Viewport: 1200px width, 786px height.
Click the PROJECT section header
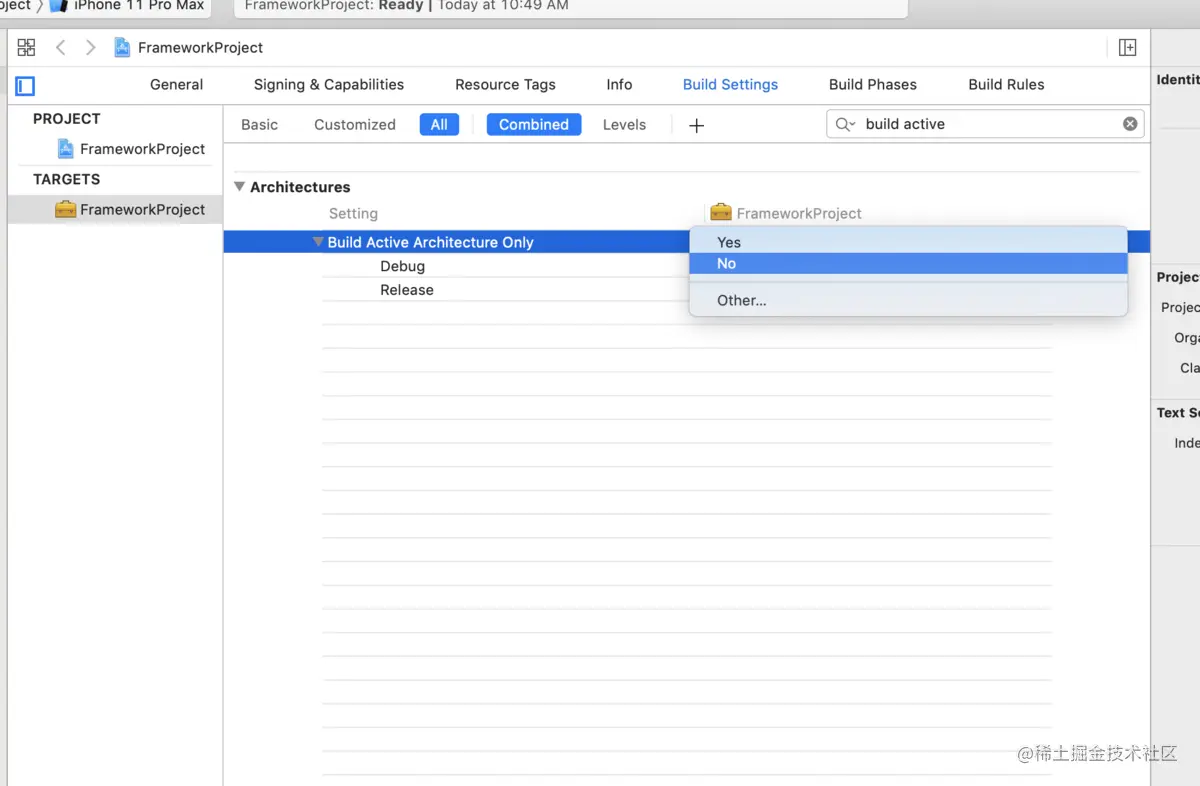(x=67, y=119)
